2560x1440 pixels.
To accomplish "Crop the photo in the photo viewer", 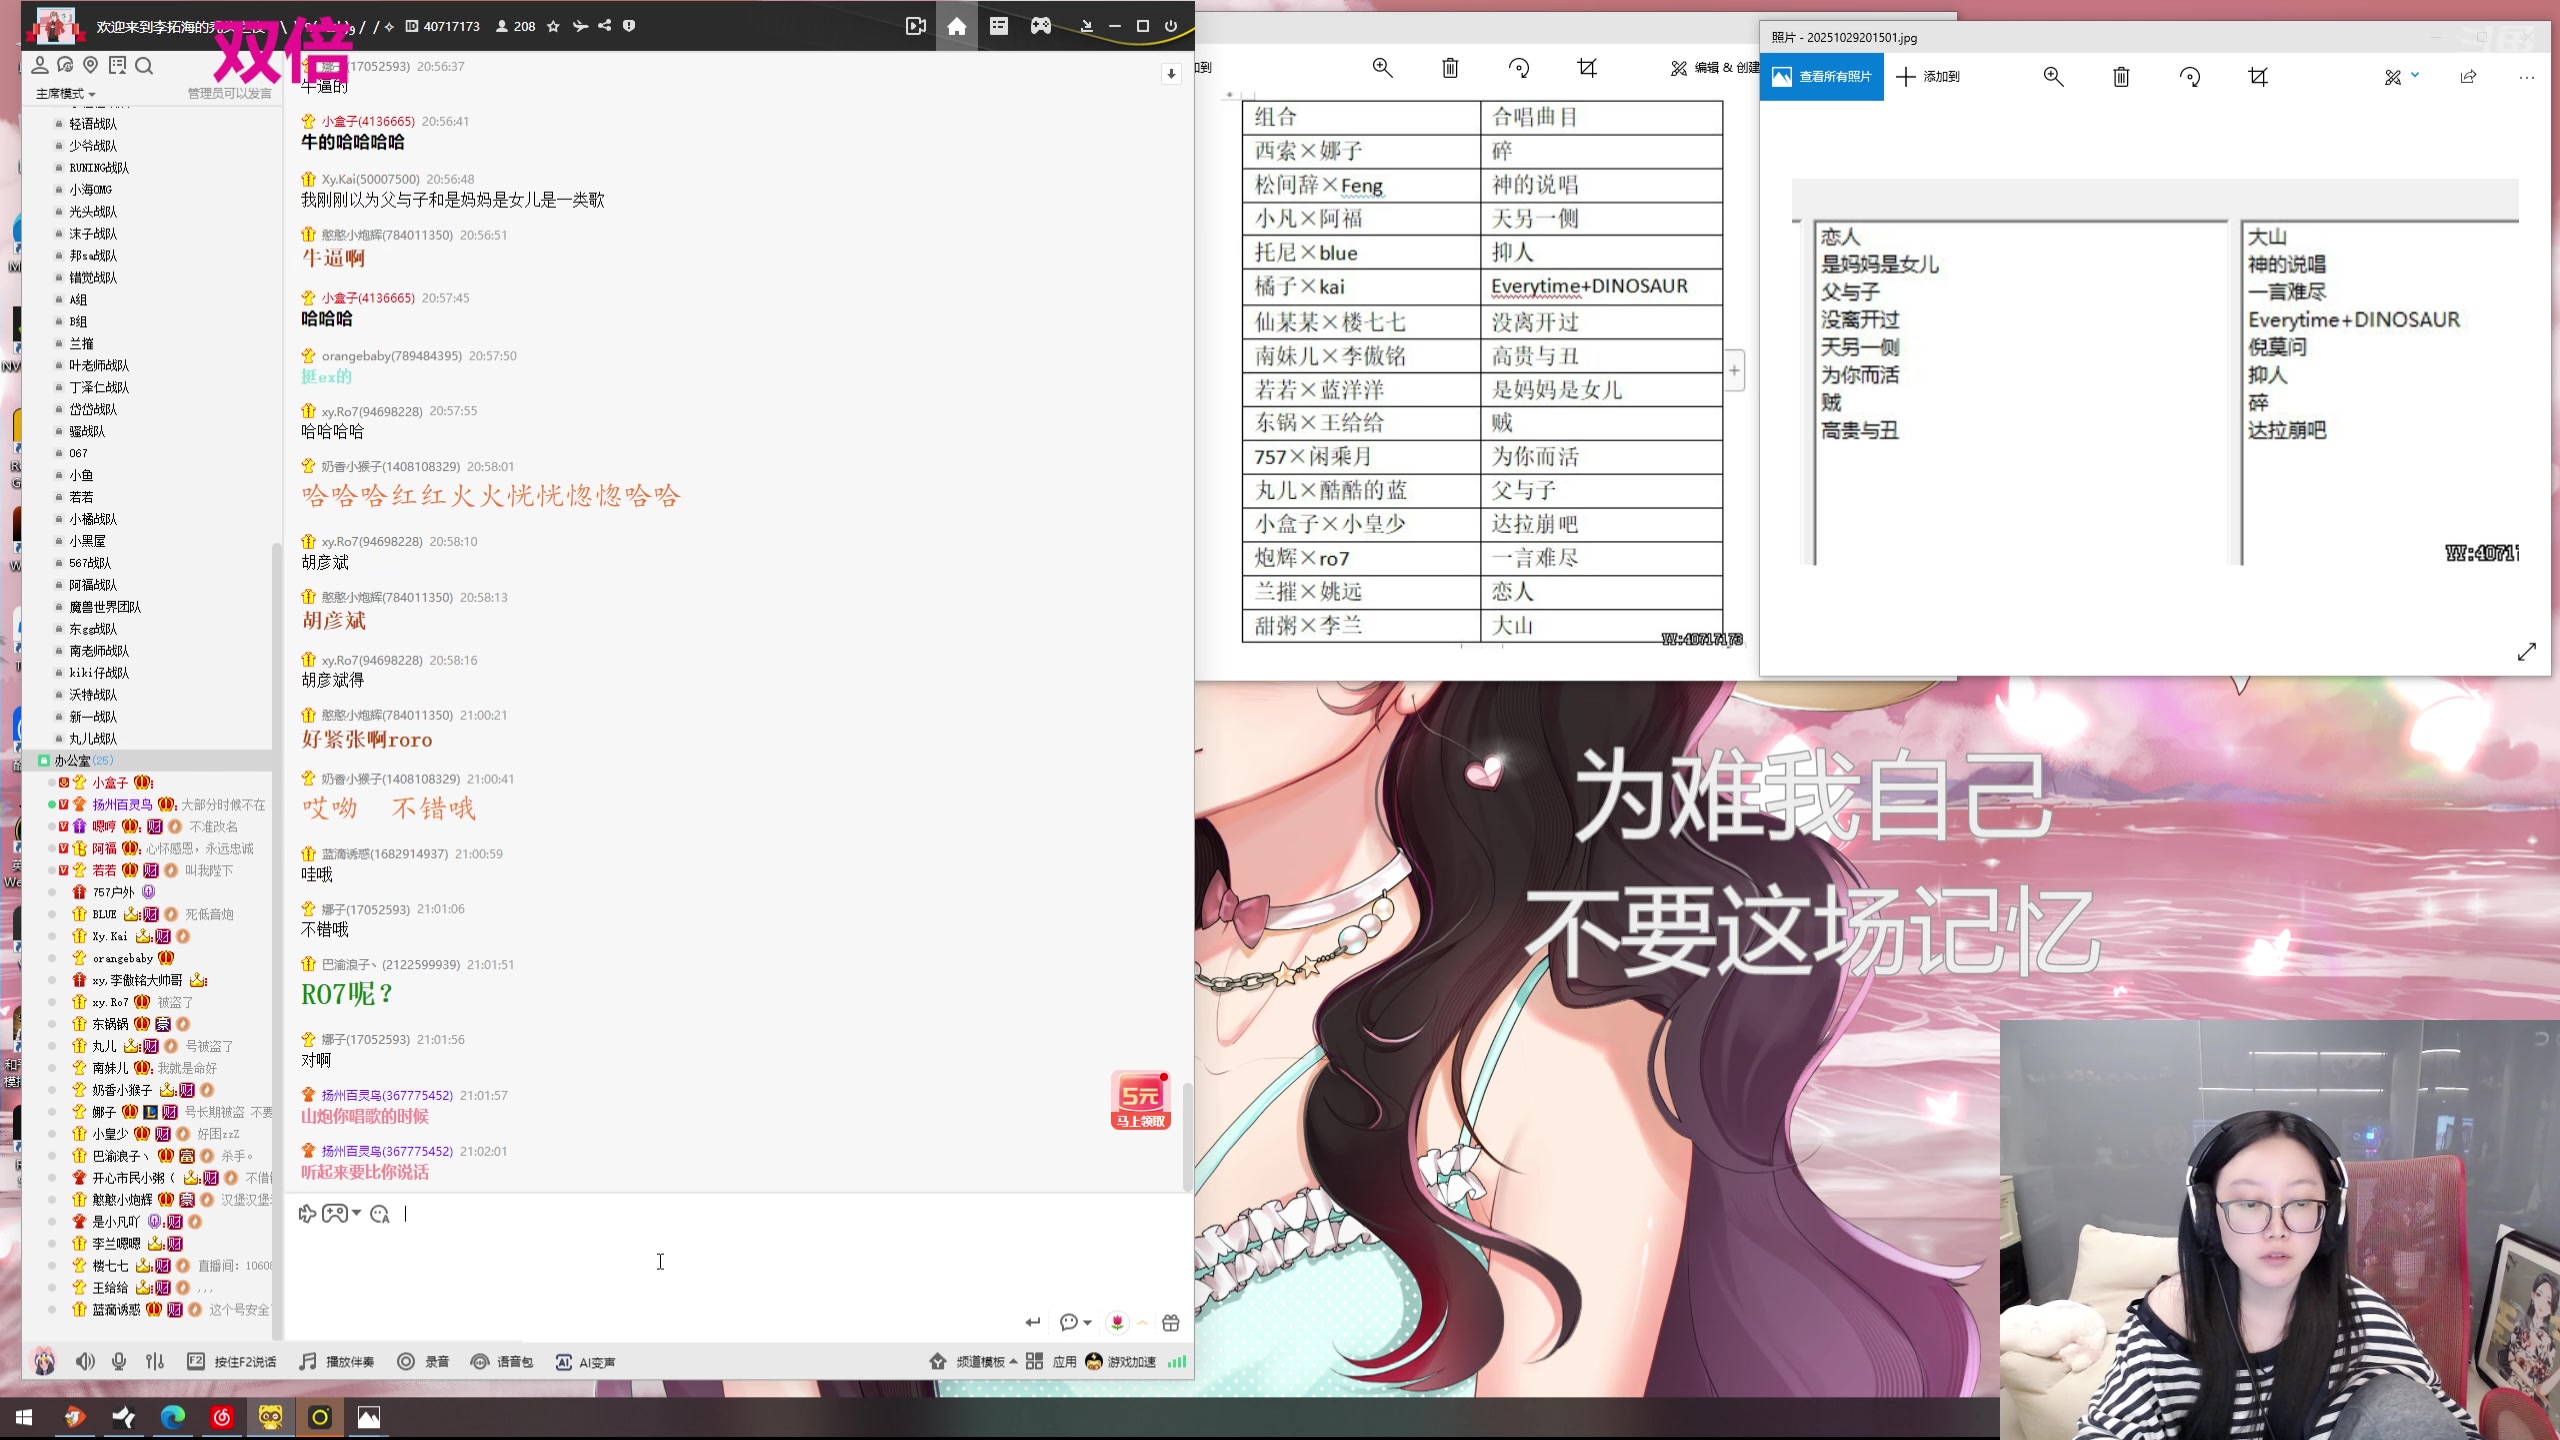I will [2257, 77].
